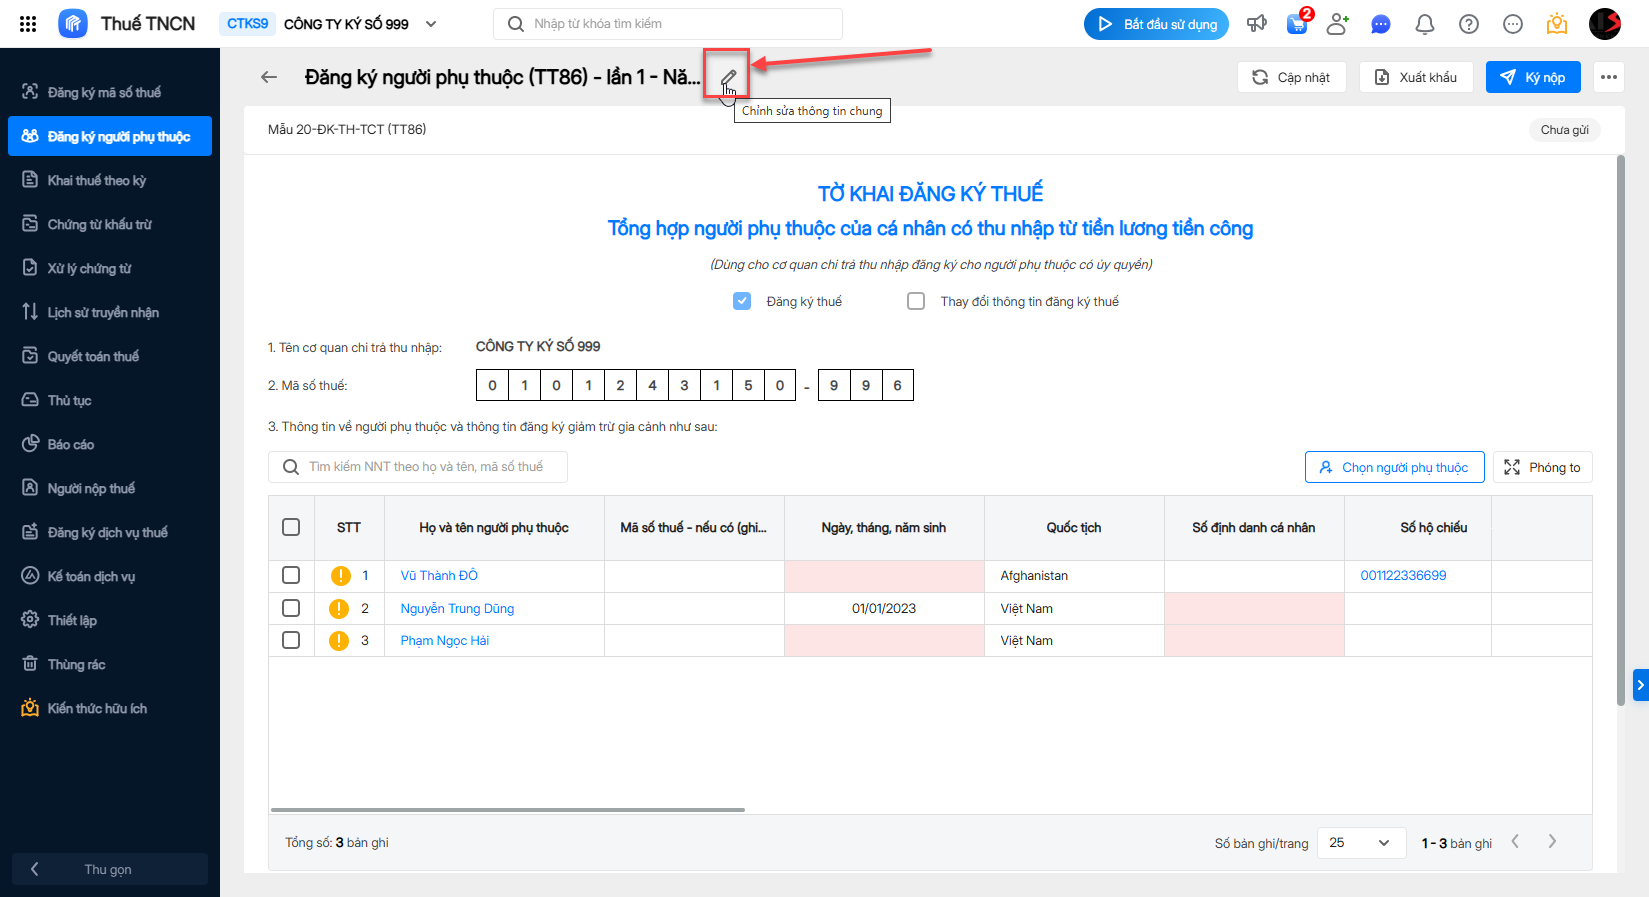Click the invite user icon
This screenshot has height=897, width=1649.
(x=1337, y=24)
